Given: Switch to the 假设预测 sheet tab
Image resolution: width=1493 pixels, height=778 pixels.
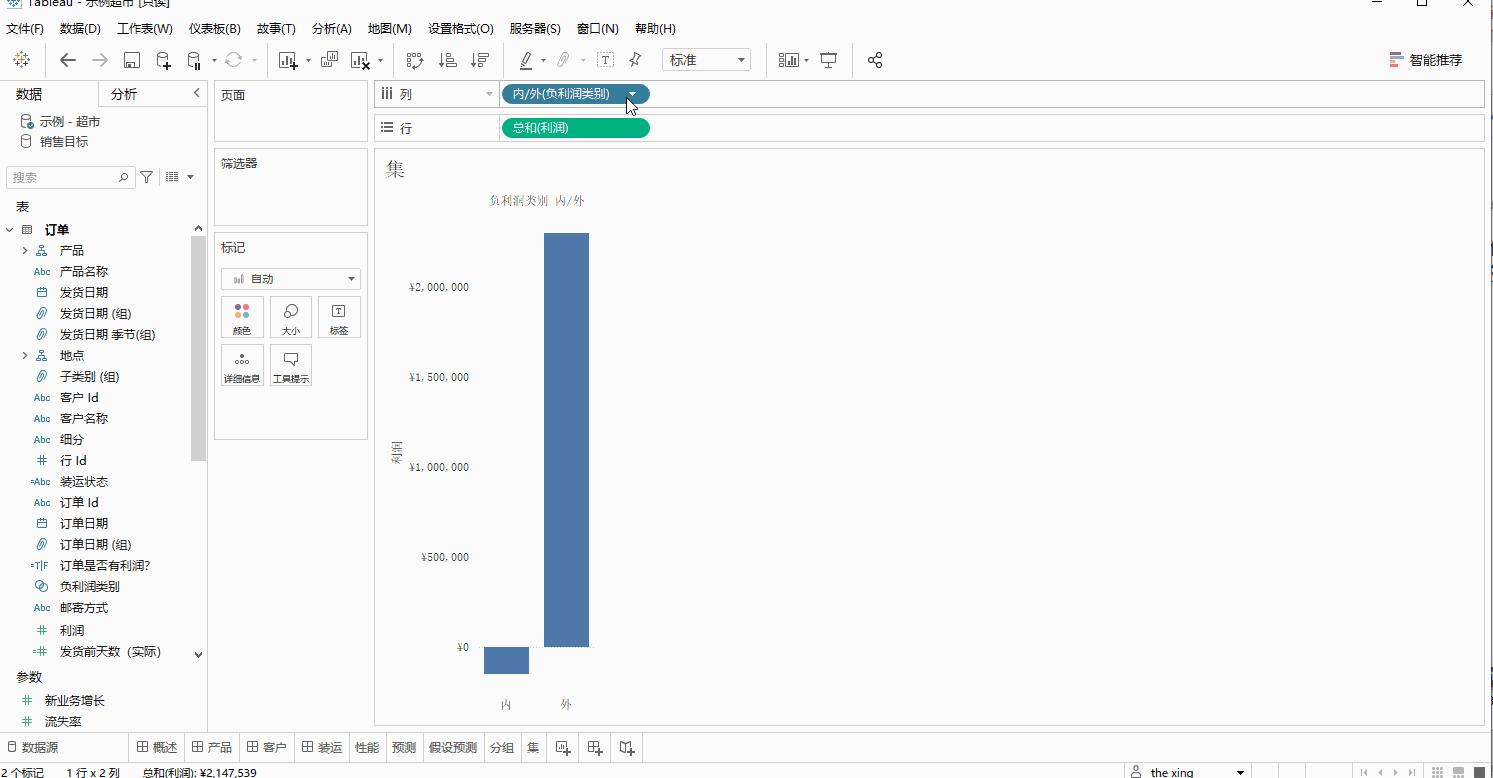Looking at the screenshot, I should click(453, 747).
